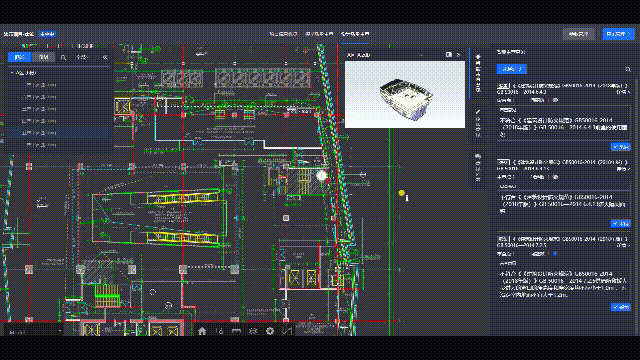Click the search icon in right review panel
This screenshot has width=640, height=360.
tap(628, 69)
